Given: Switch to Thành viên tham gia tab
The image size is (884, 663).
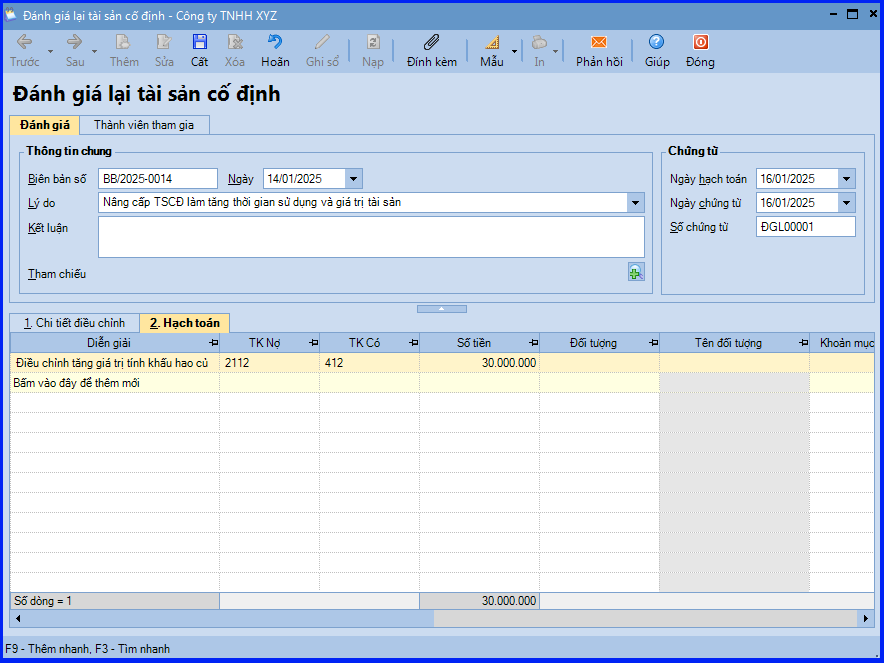Looking at the screenshot, I should [144, 125].
